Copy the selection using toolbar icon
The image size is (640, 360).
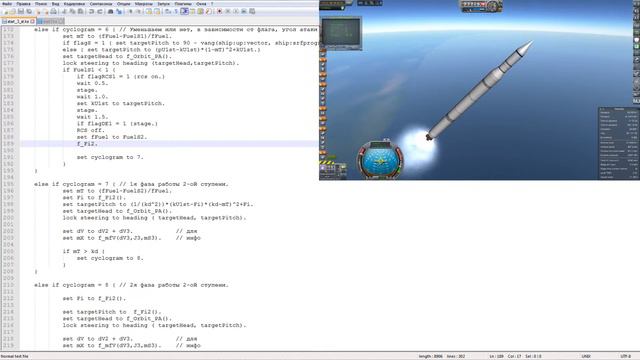[72, 11]
